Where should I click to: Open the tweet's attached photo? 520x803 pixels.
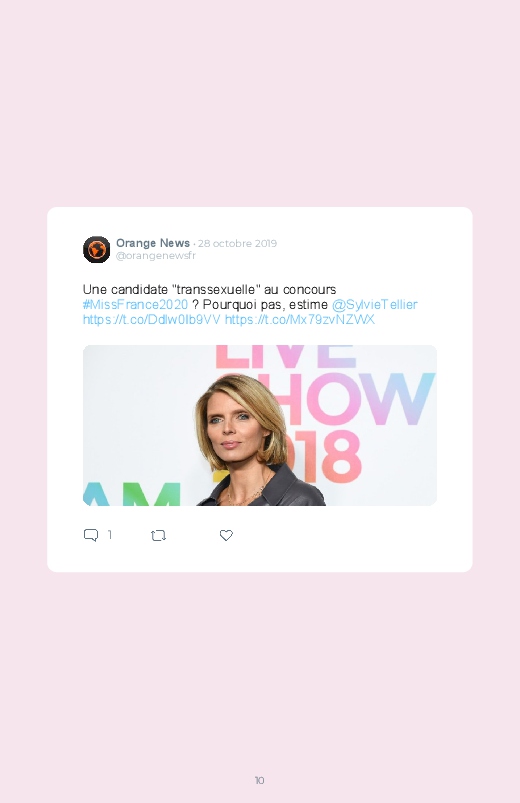260,426
